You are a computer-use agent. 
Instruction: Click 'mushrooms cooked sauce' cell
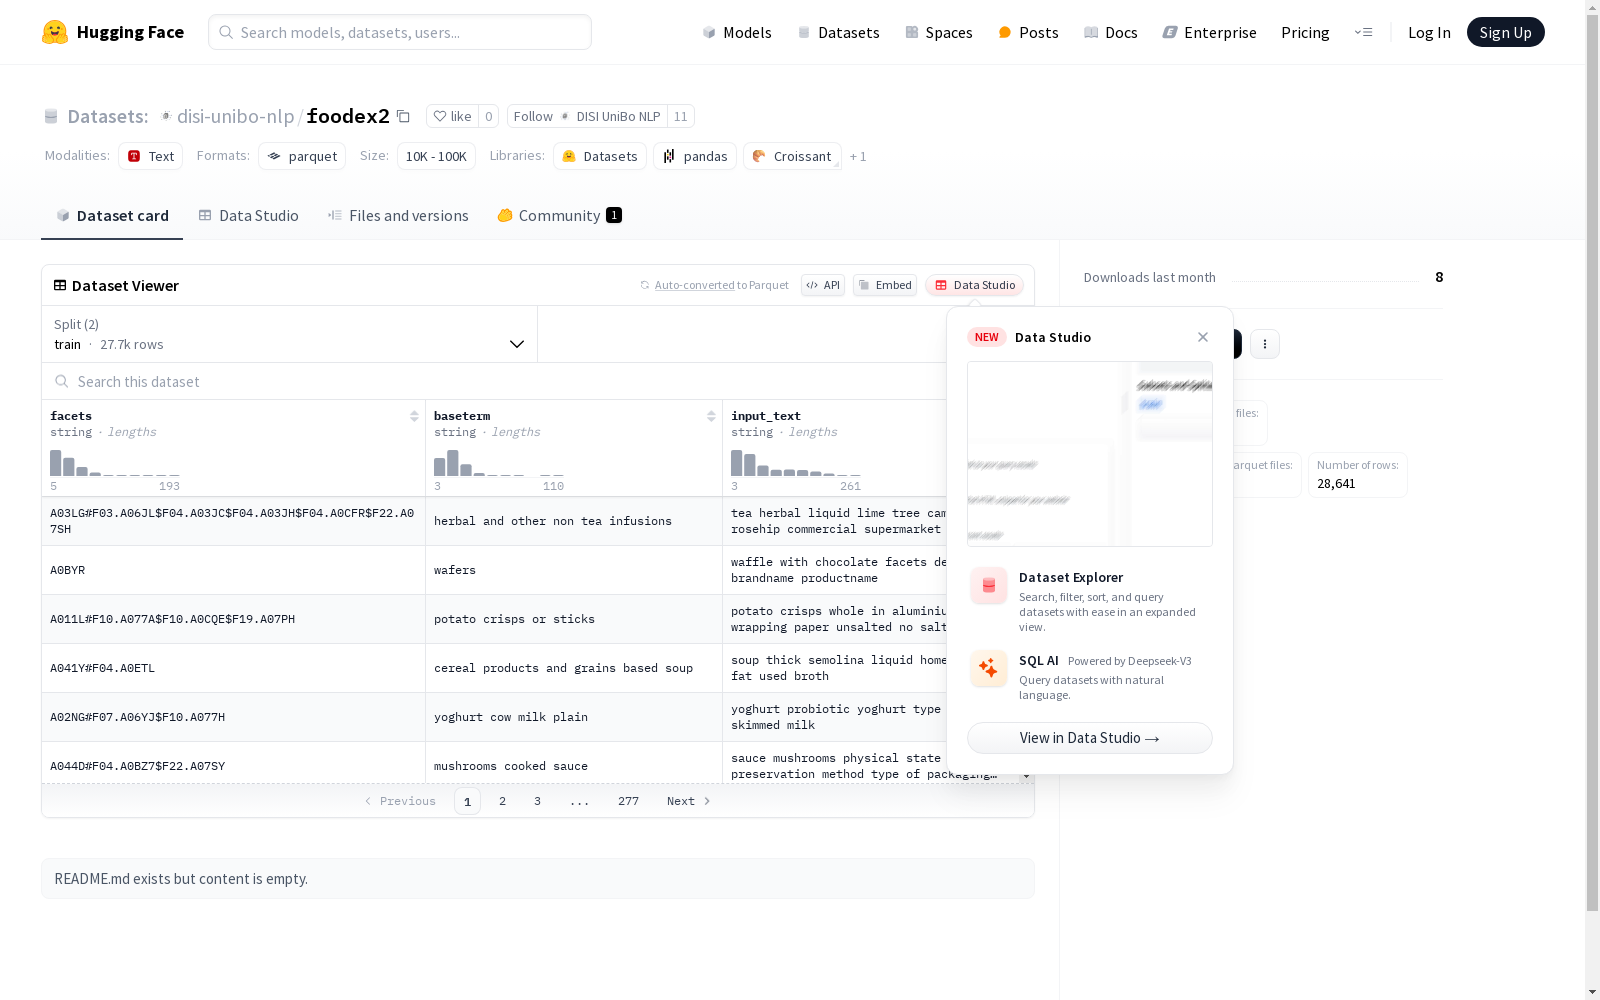tap(574, 765)
